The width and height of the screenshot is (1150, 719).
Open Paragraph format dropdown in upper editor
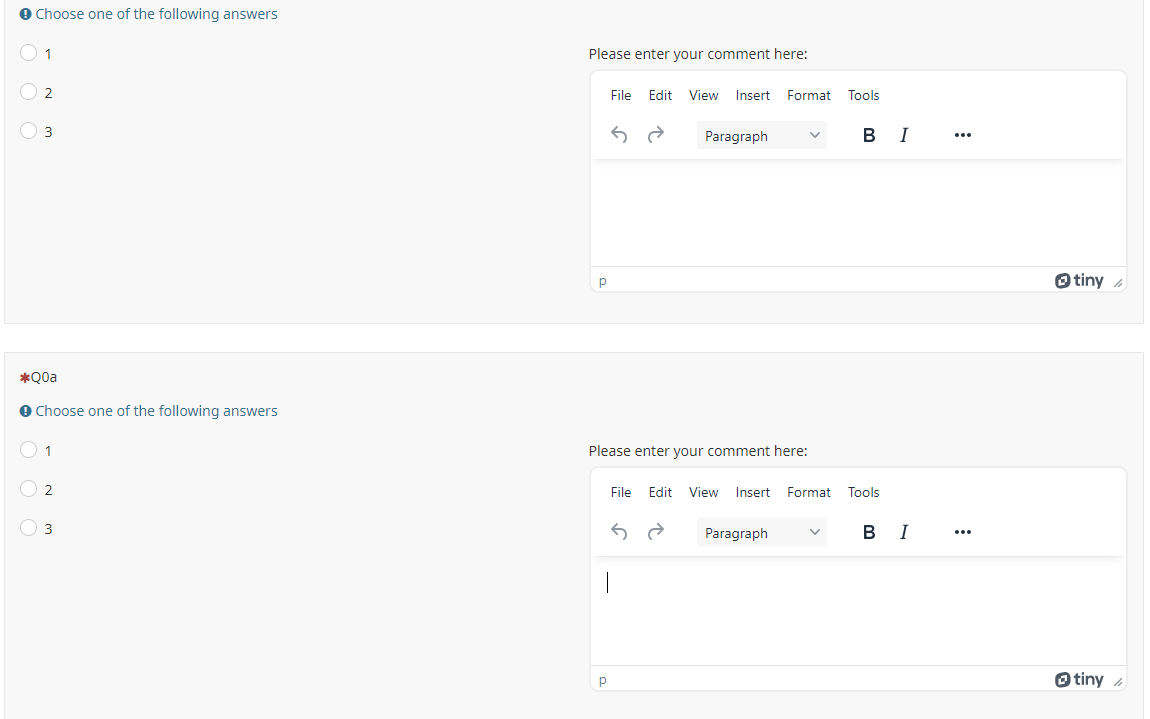[762, 135]
